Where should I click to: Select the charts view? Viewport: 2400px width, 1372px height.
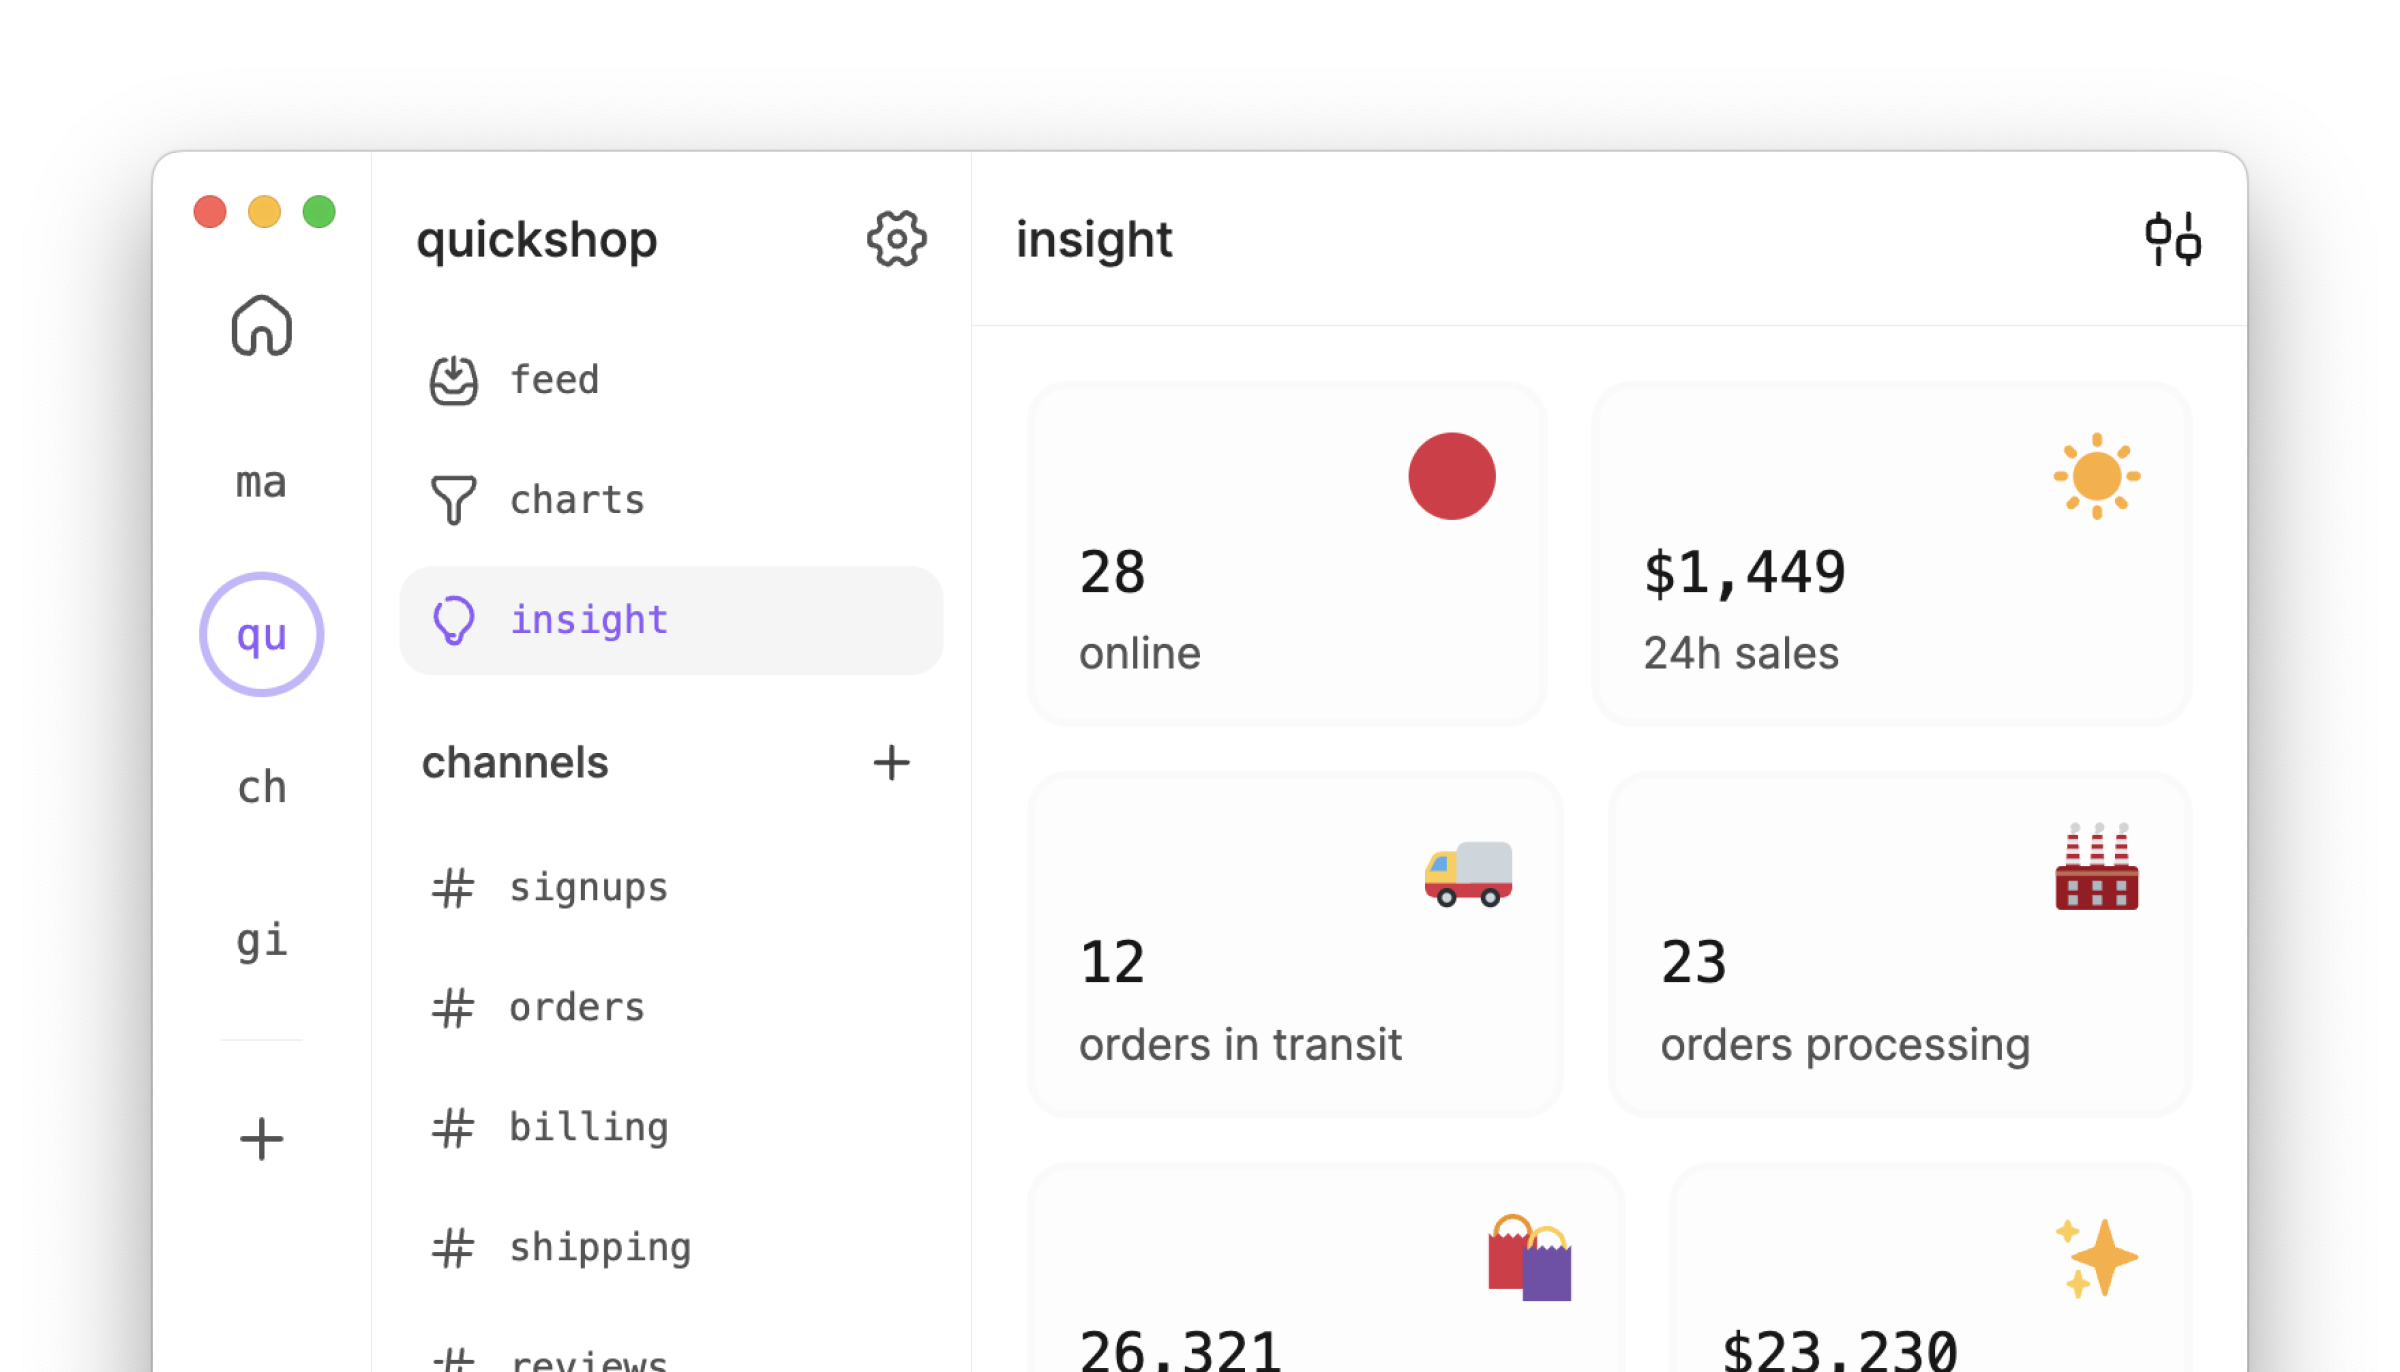point(576,499)
